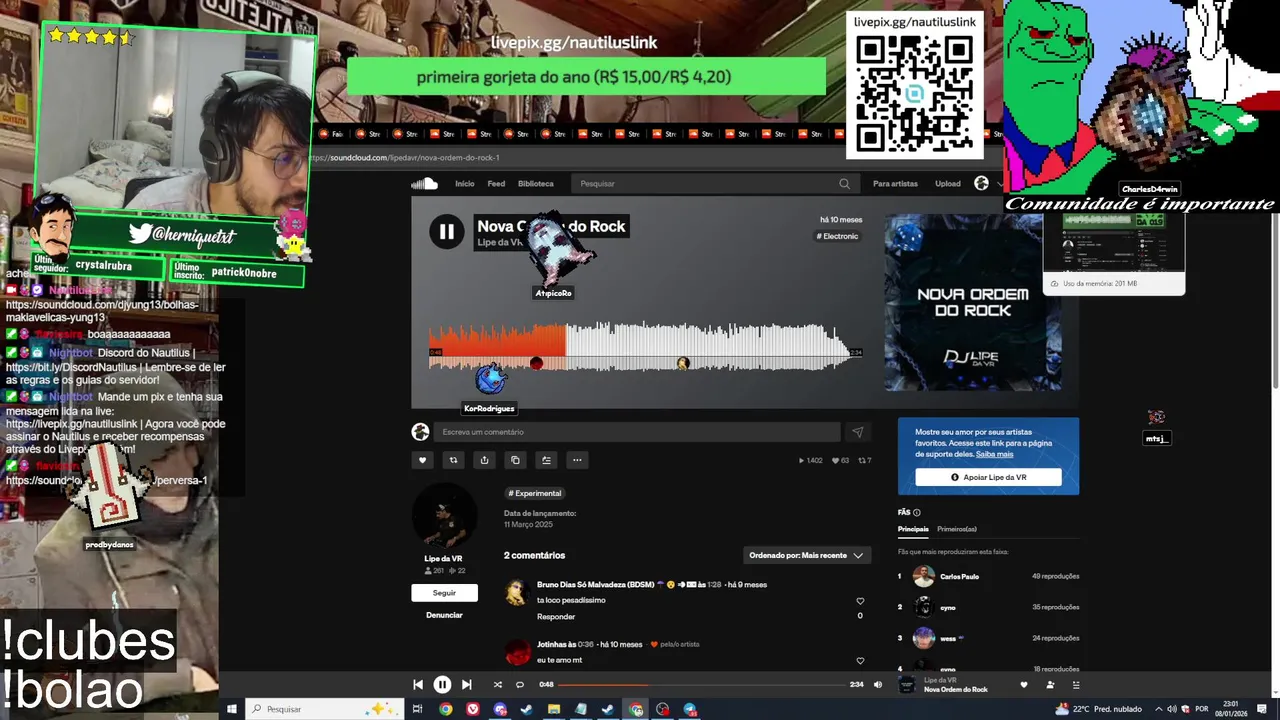Image resolution: width=1280 pixels, height=720 pixels.
Task: Switch to the Principais fans tab
Action: click(913, 529)
